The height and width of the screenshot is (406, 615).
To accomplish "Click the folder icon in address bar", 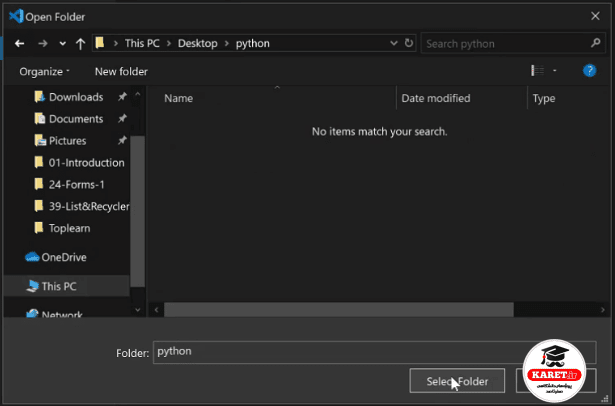I will [100, 43].
